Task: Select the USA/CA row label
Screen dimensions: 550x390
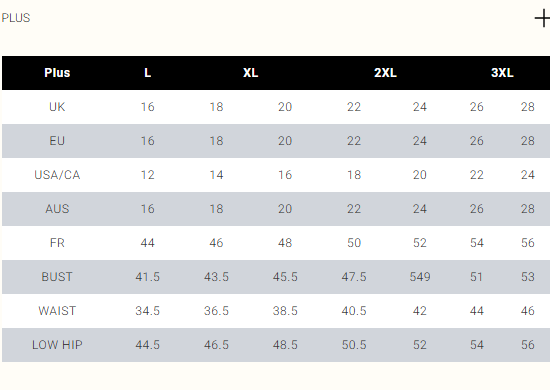Action: coord(57,175)
